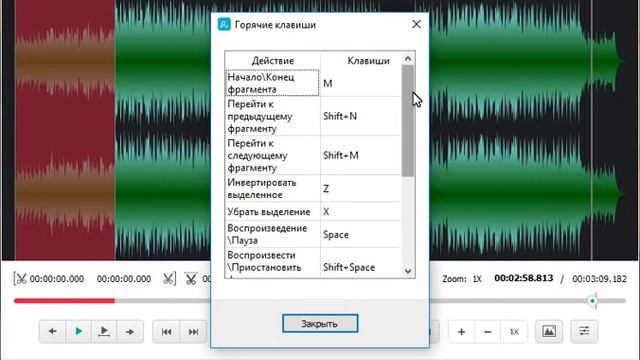Click the Zoom: 1X label
This screenshot has width=640, height=360.
coord(462,279)
